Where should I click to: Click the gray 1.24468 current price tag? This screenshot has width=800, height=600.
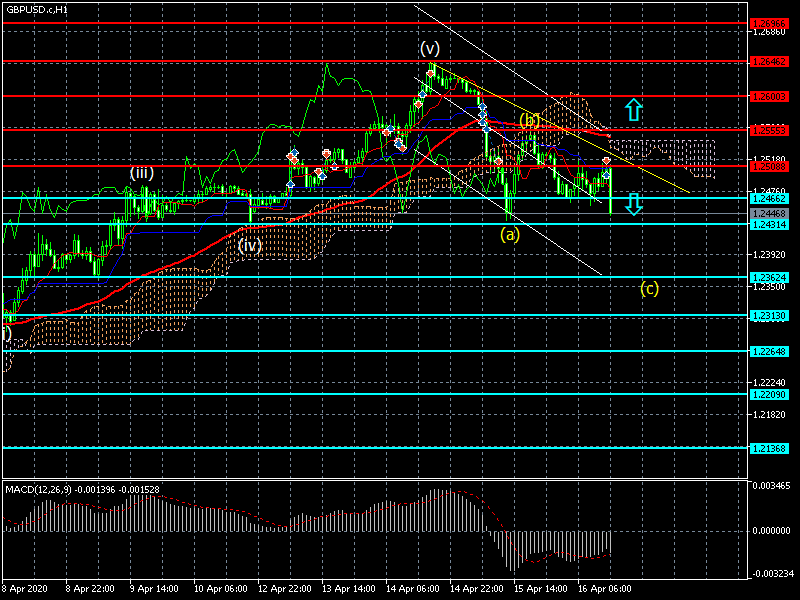pos(769,213)
